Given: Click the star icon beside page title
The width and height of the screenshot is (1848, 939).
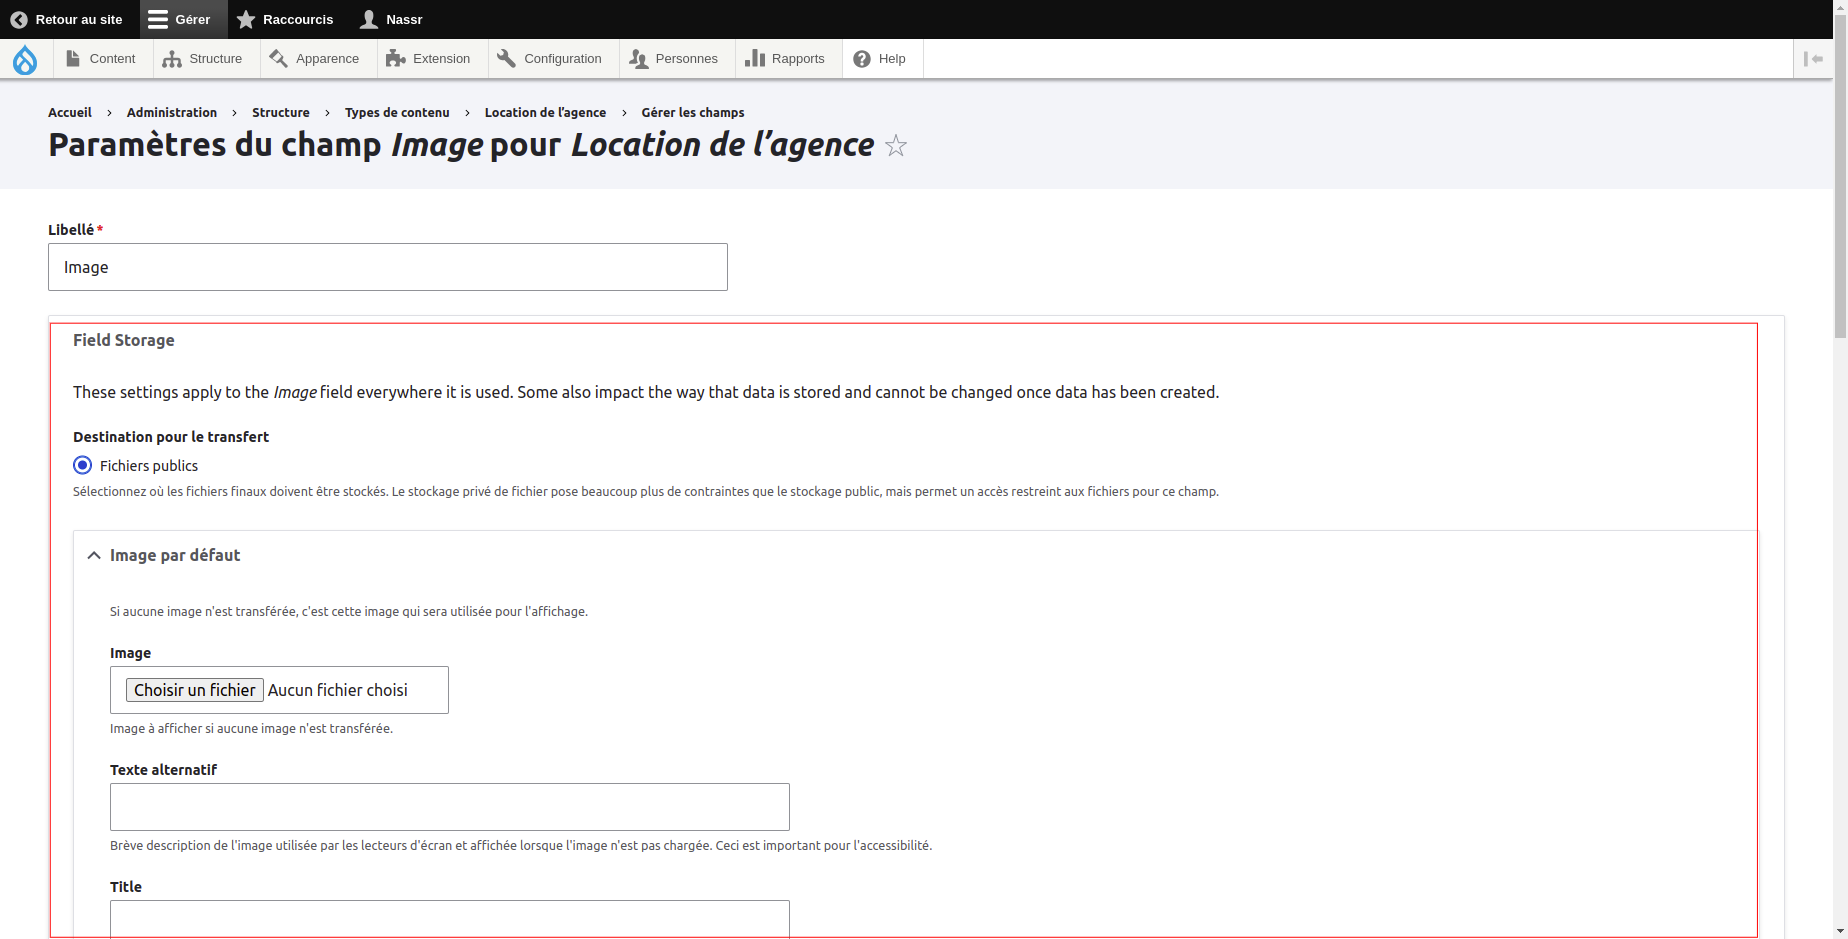Looking at the screenshot, I should coord(896,146).
